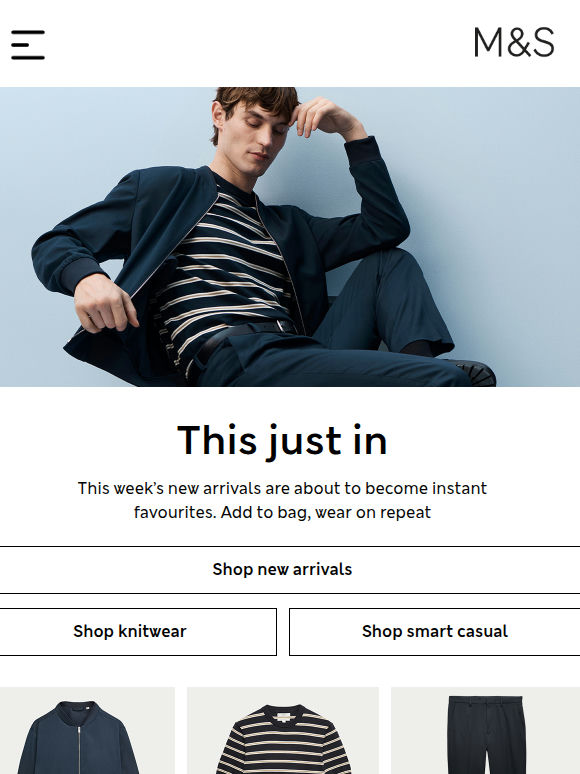580x774 pixels.
Task: Open the navy trousers product thumbnail
Action: tap(486, 731)
